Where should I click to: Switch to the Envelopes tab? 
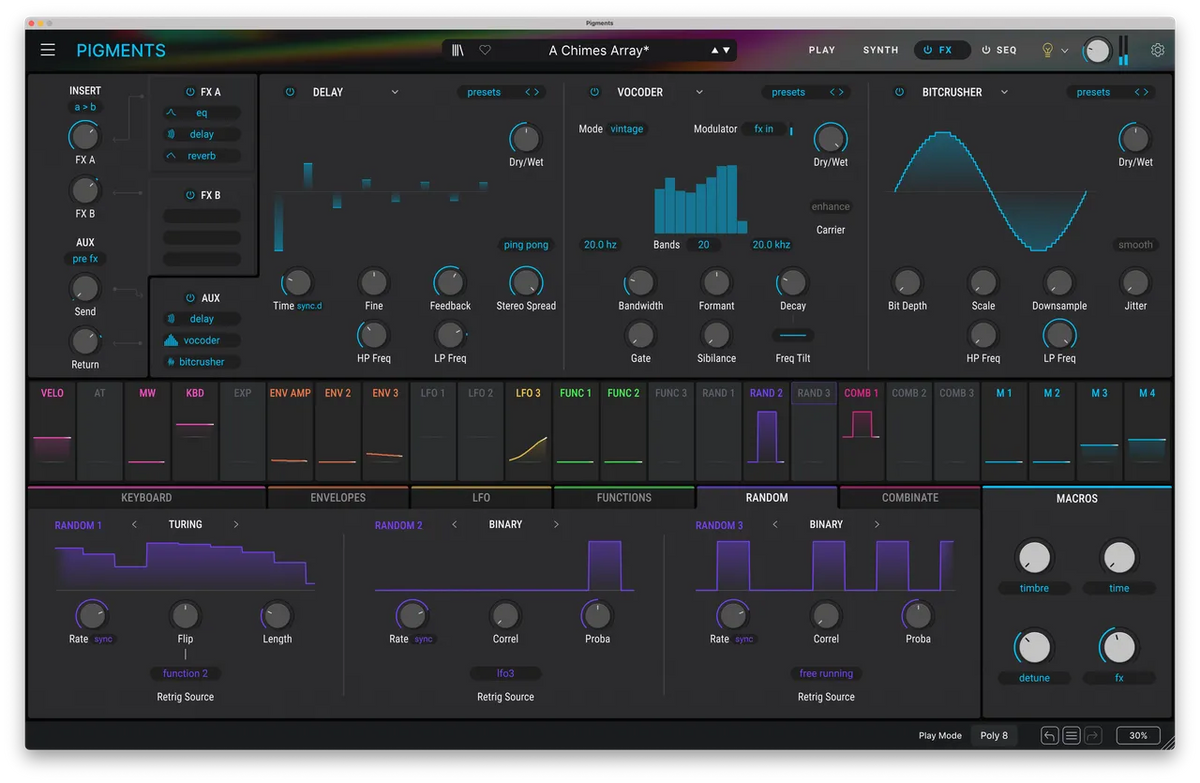pos(338,497)
